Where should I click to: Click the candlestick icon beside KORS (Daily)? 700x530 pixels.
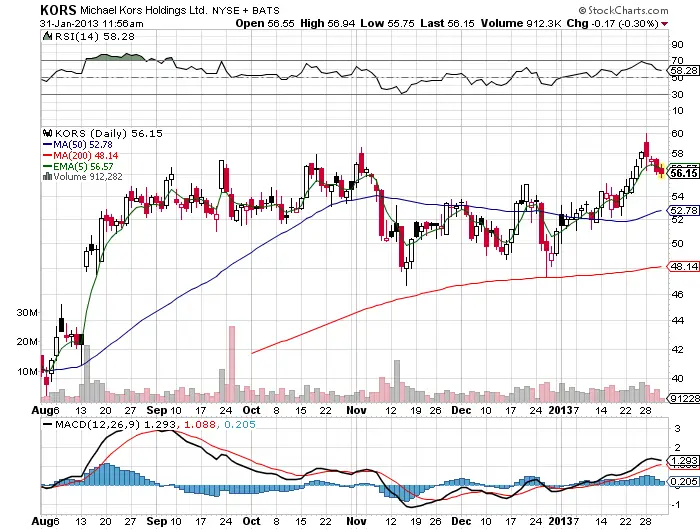[47, 133]
